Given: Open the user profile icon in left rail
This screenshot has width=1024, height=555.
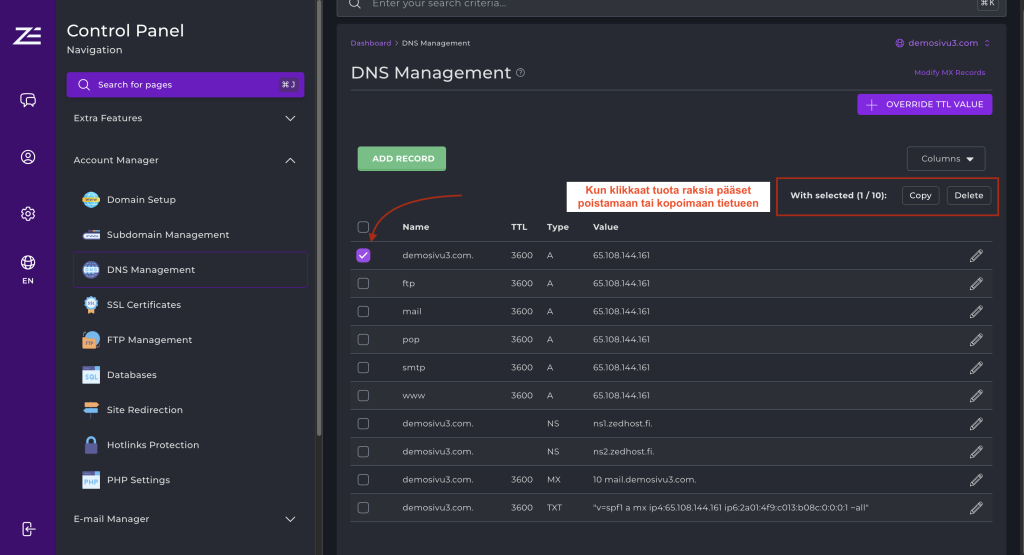Looking at the screenshot, I should coord(28,157).
